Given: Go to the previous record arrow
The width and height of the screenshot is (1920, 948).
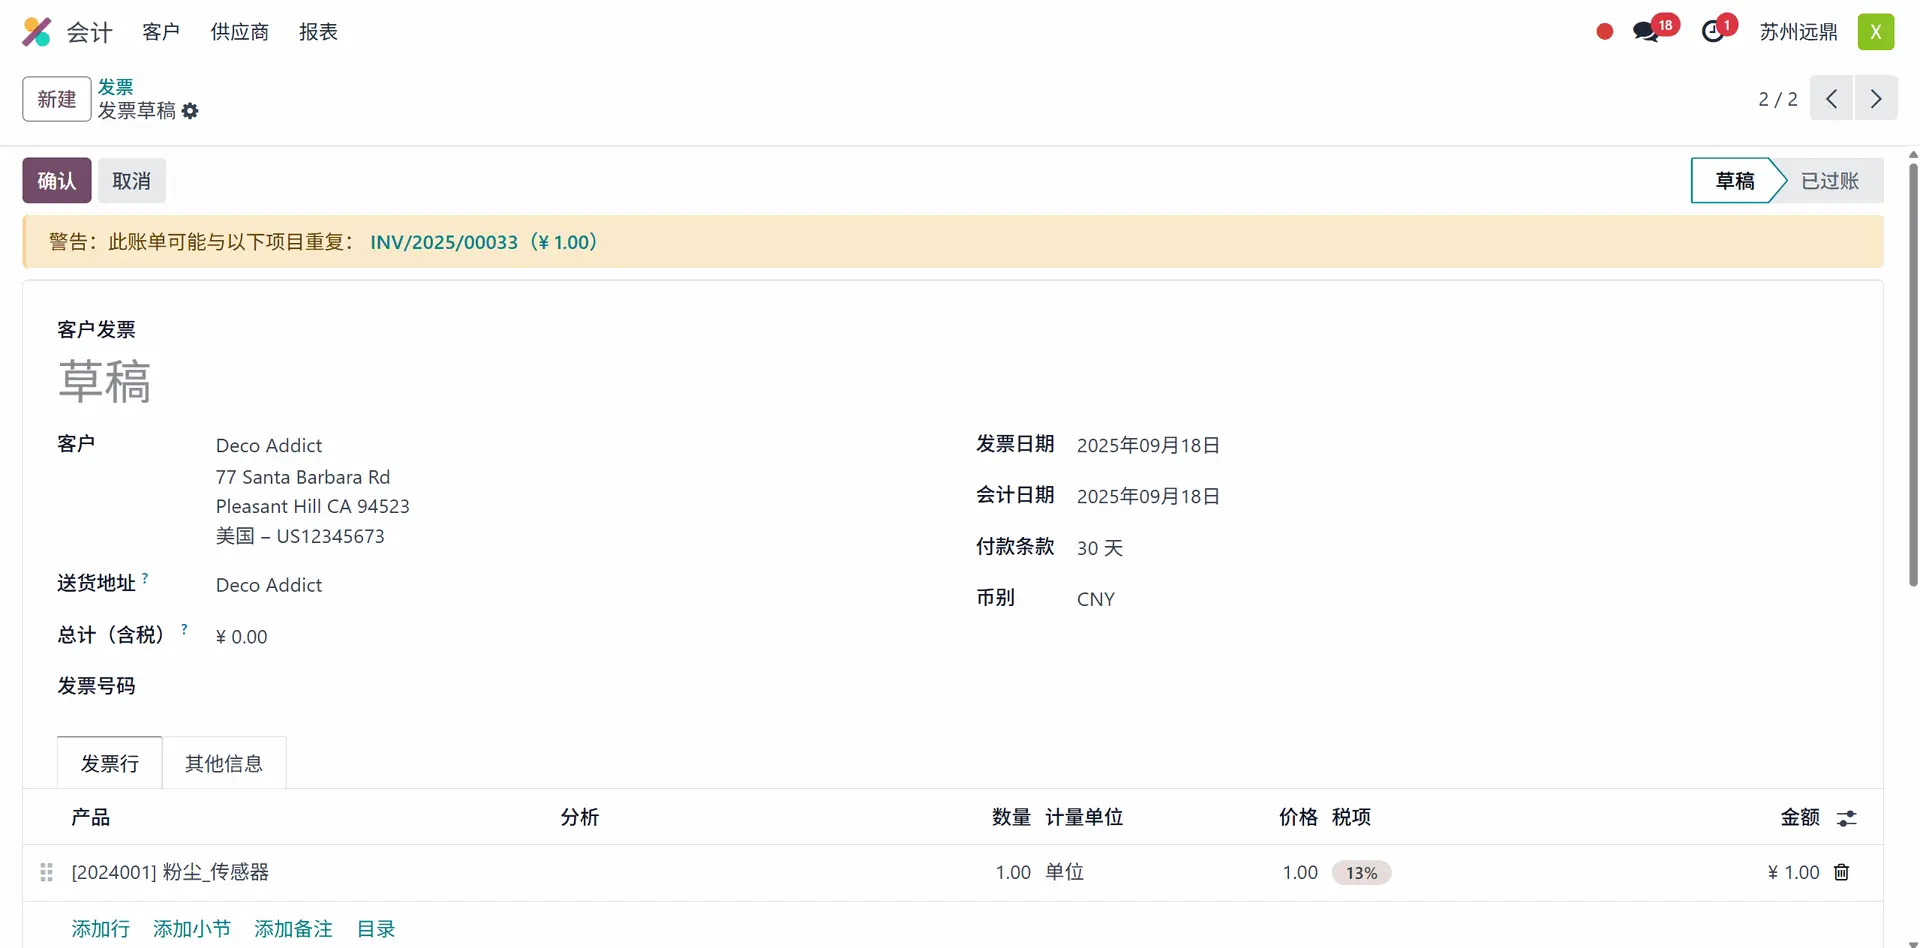Looking at the screenshot, I should (1831, 99).
